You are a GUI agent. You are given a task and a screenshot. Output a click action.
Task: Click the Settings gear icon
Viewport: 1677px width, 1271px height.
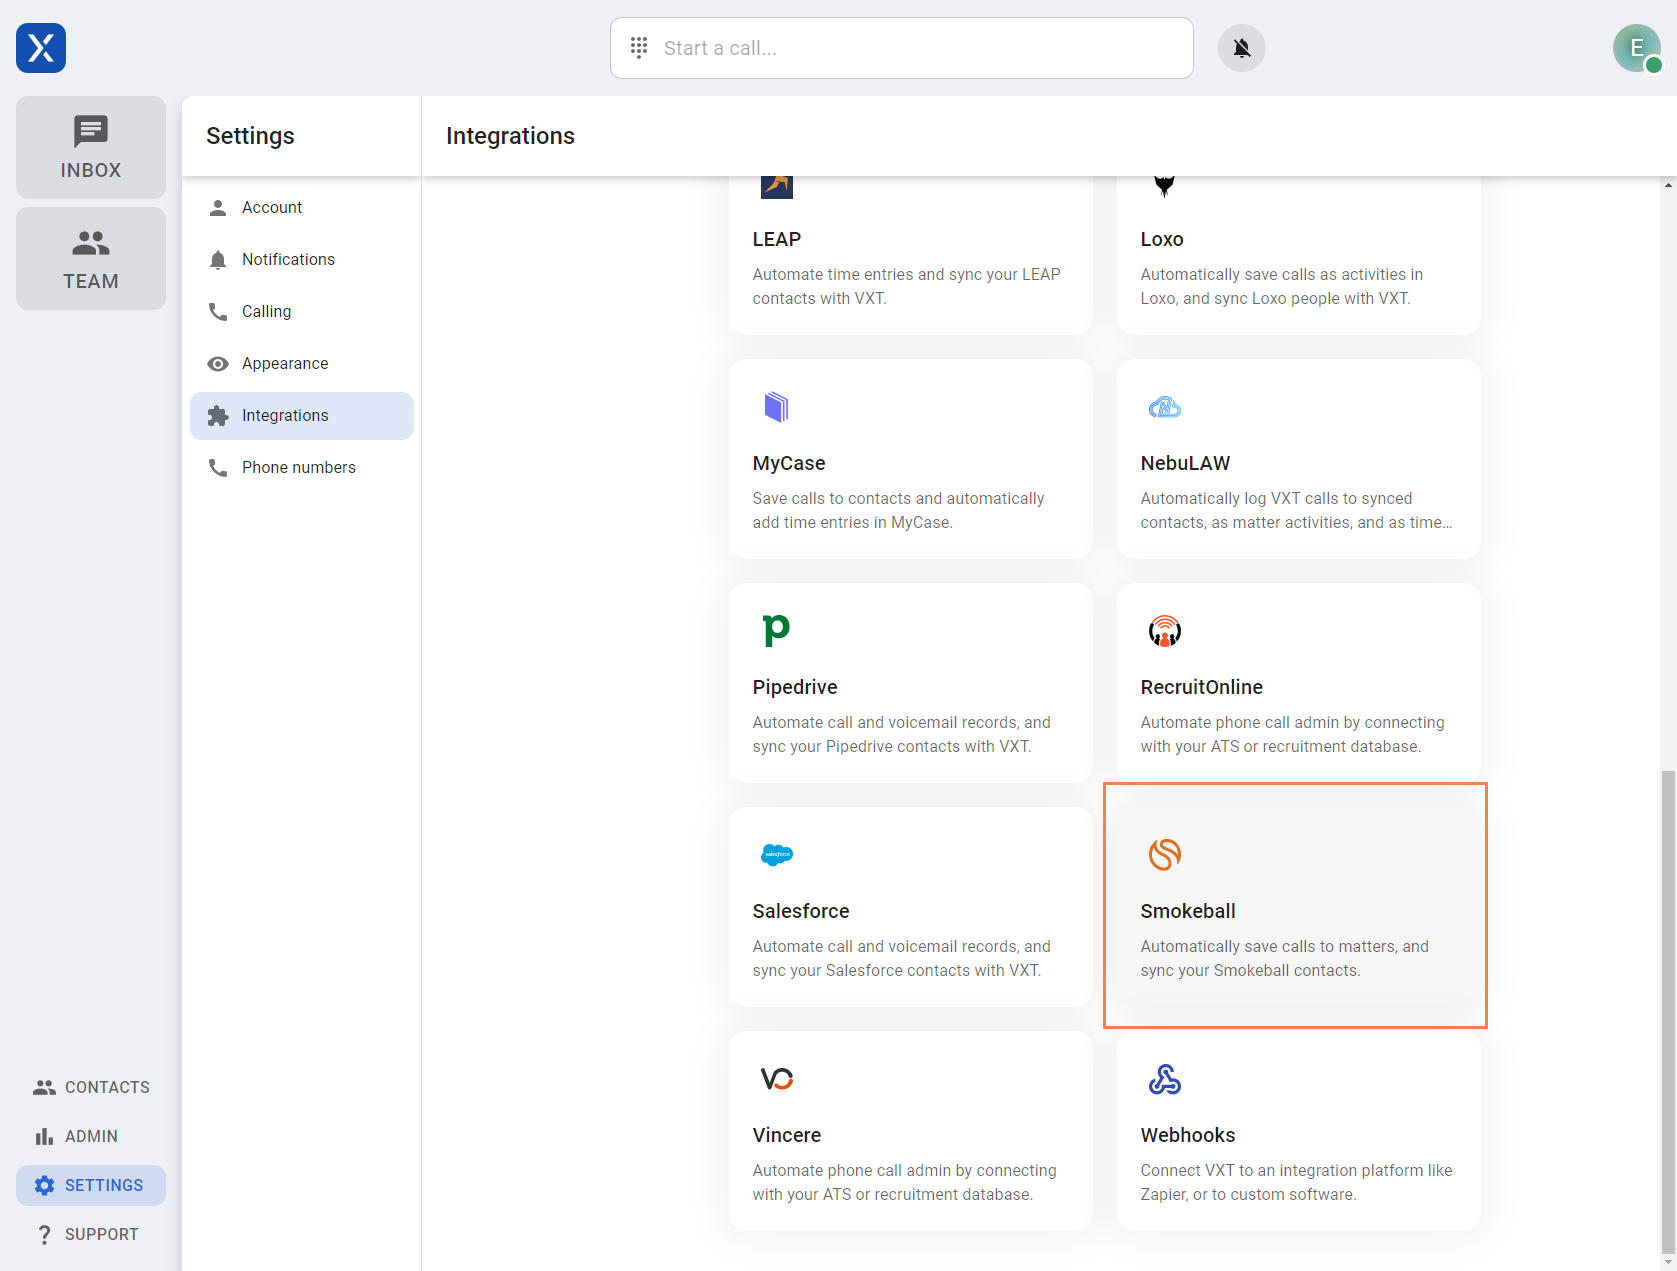[44, 1185]
